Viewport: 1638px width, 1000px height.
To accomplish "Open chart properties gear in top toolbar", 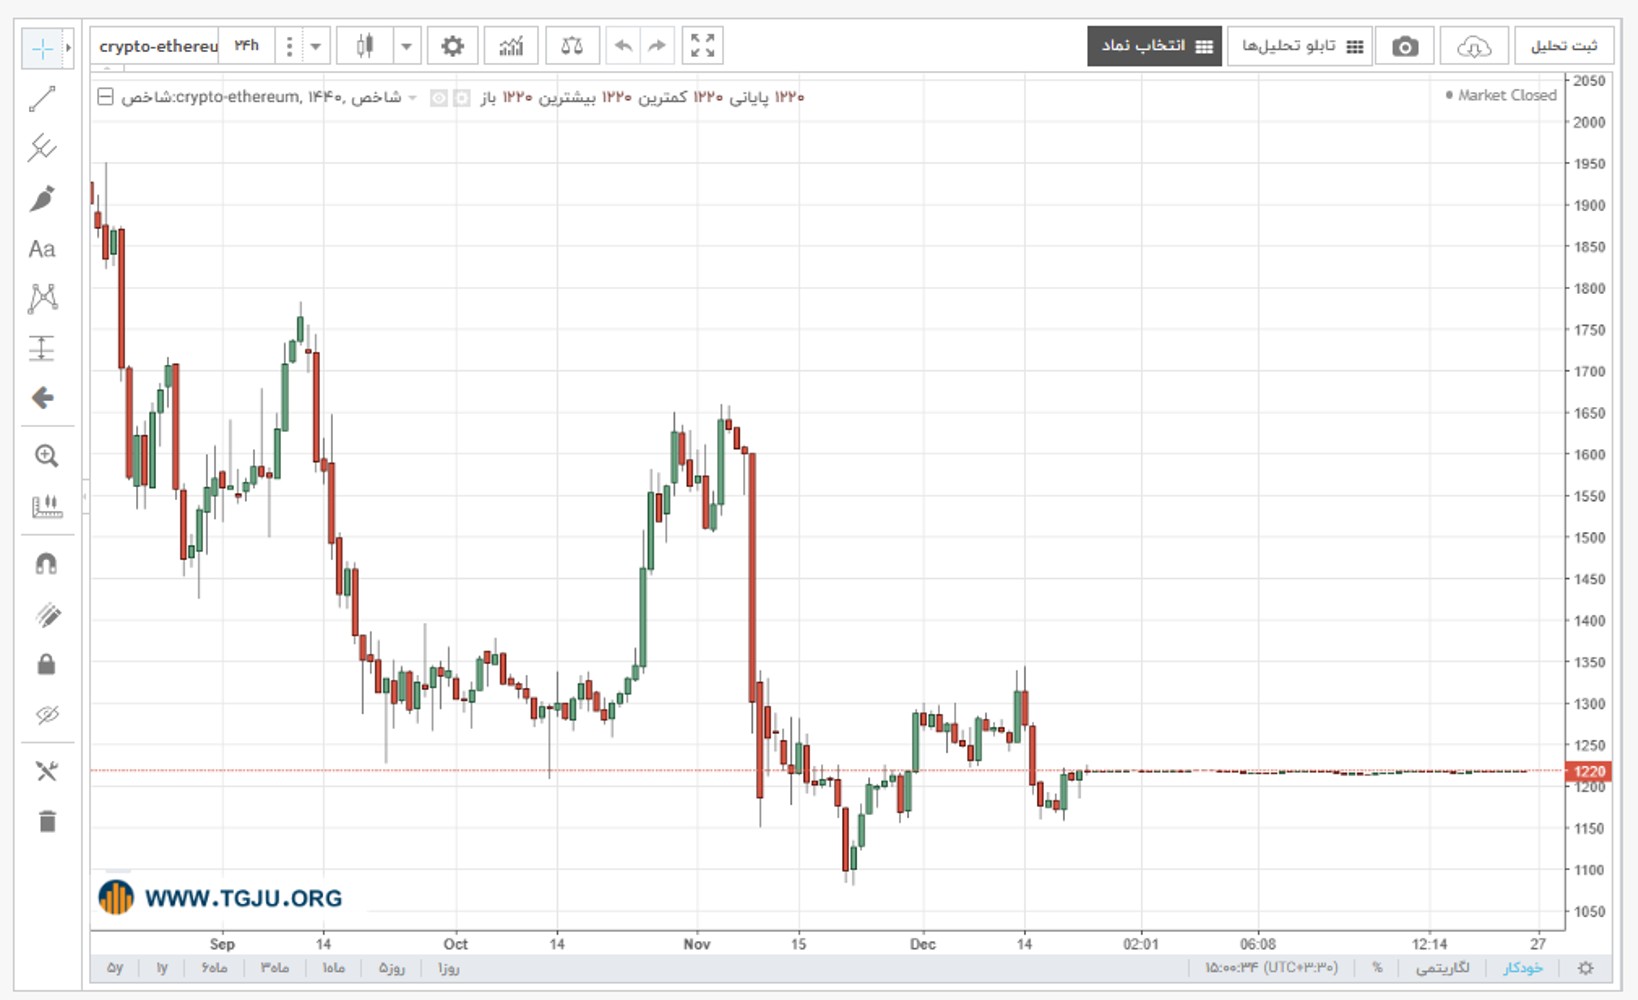I will click(x=452, y=46).
